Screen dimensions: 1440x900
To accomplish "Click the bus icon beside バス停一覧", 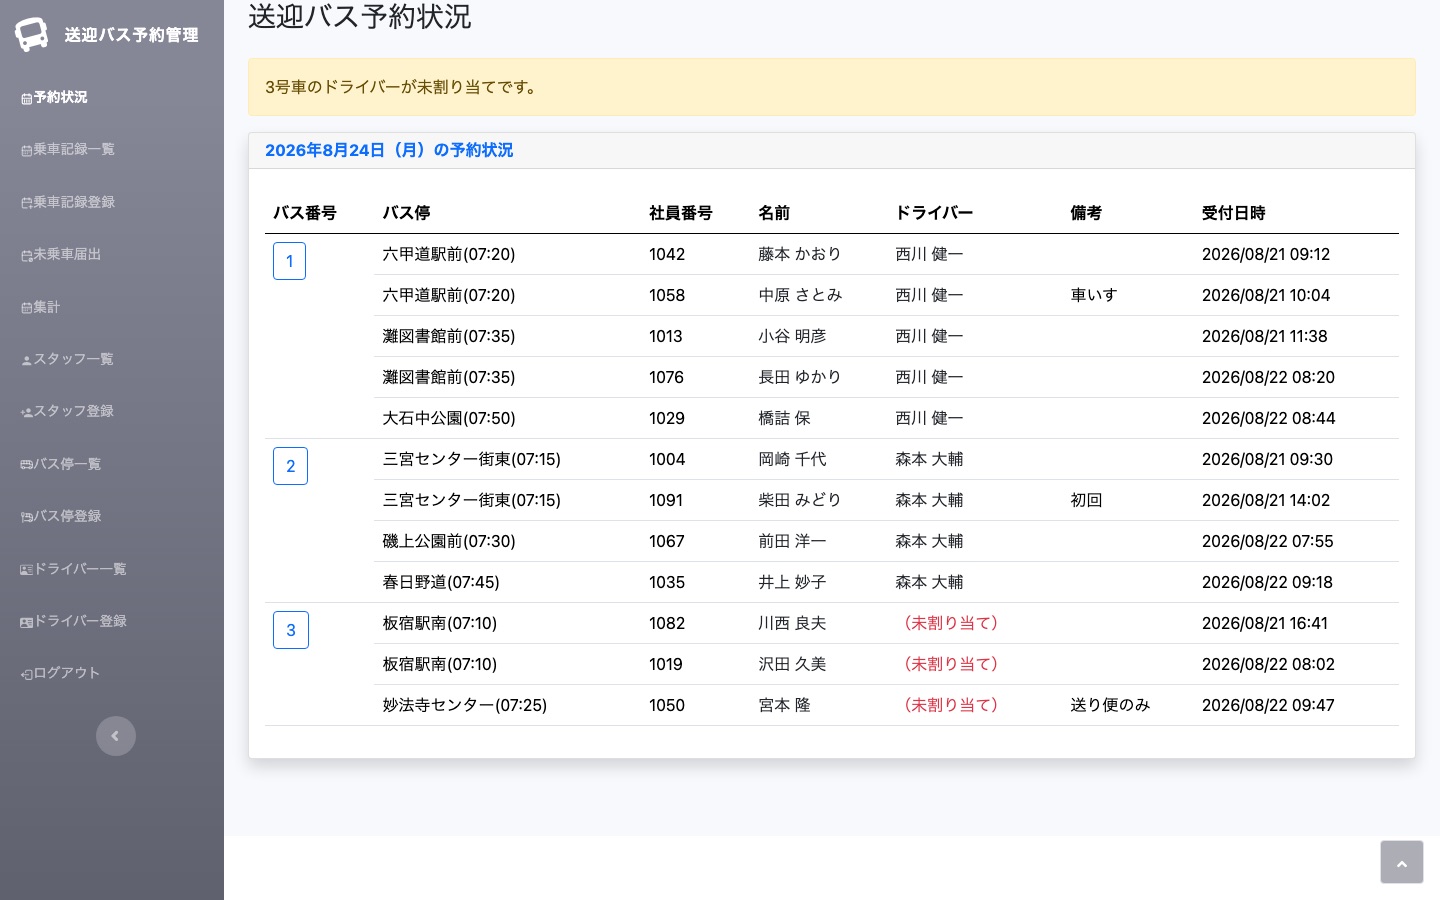I will [x=27, y=465].
